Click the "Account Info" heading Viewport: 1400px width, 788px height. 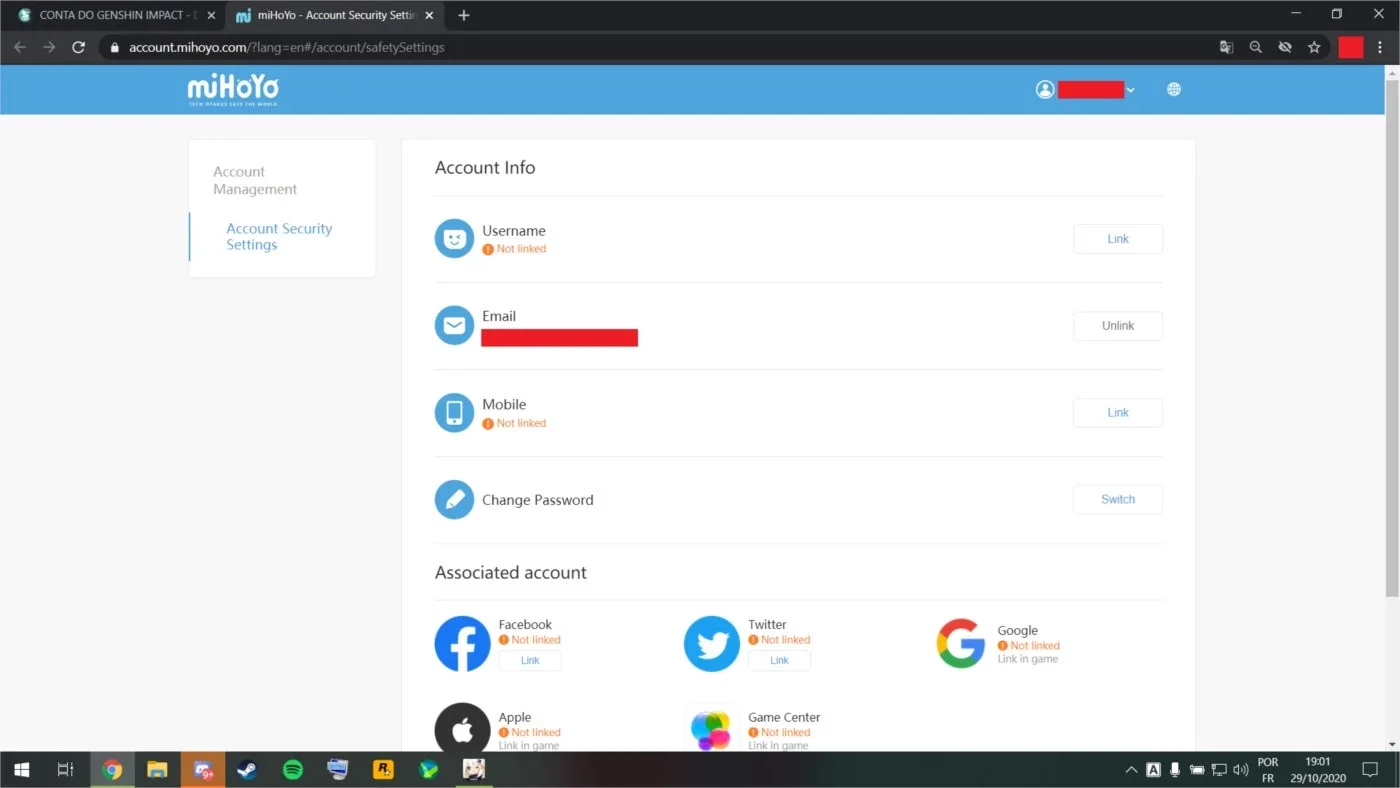click(485, 168)
